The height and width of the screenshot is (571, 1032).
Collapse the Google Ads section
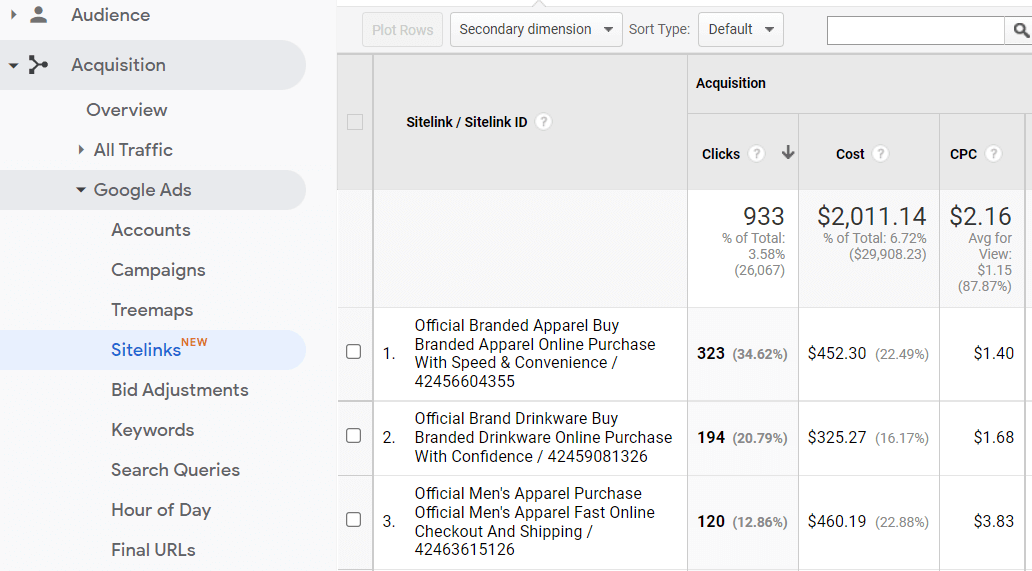[x=81, y=190]
